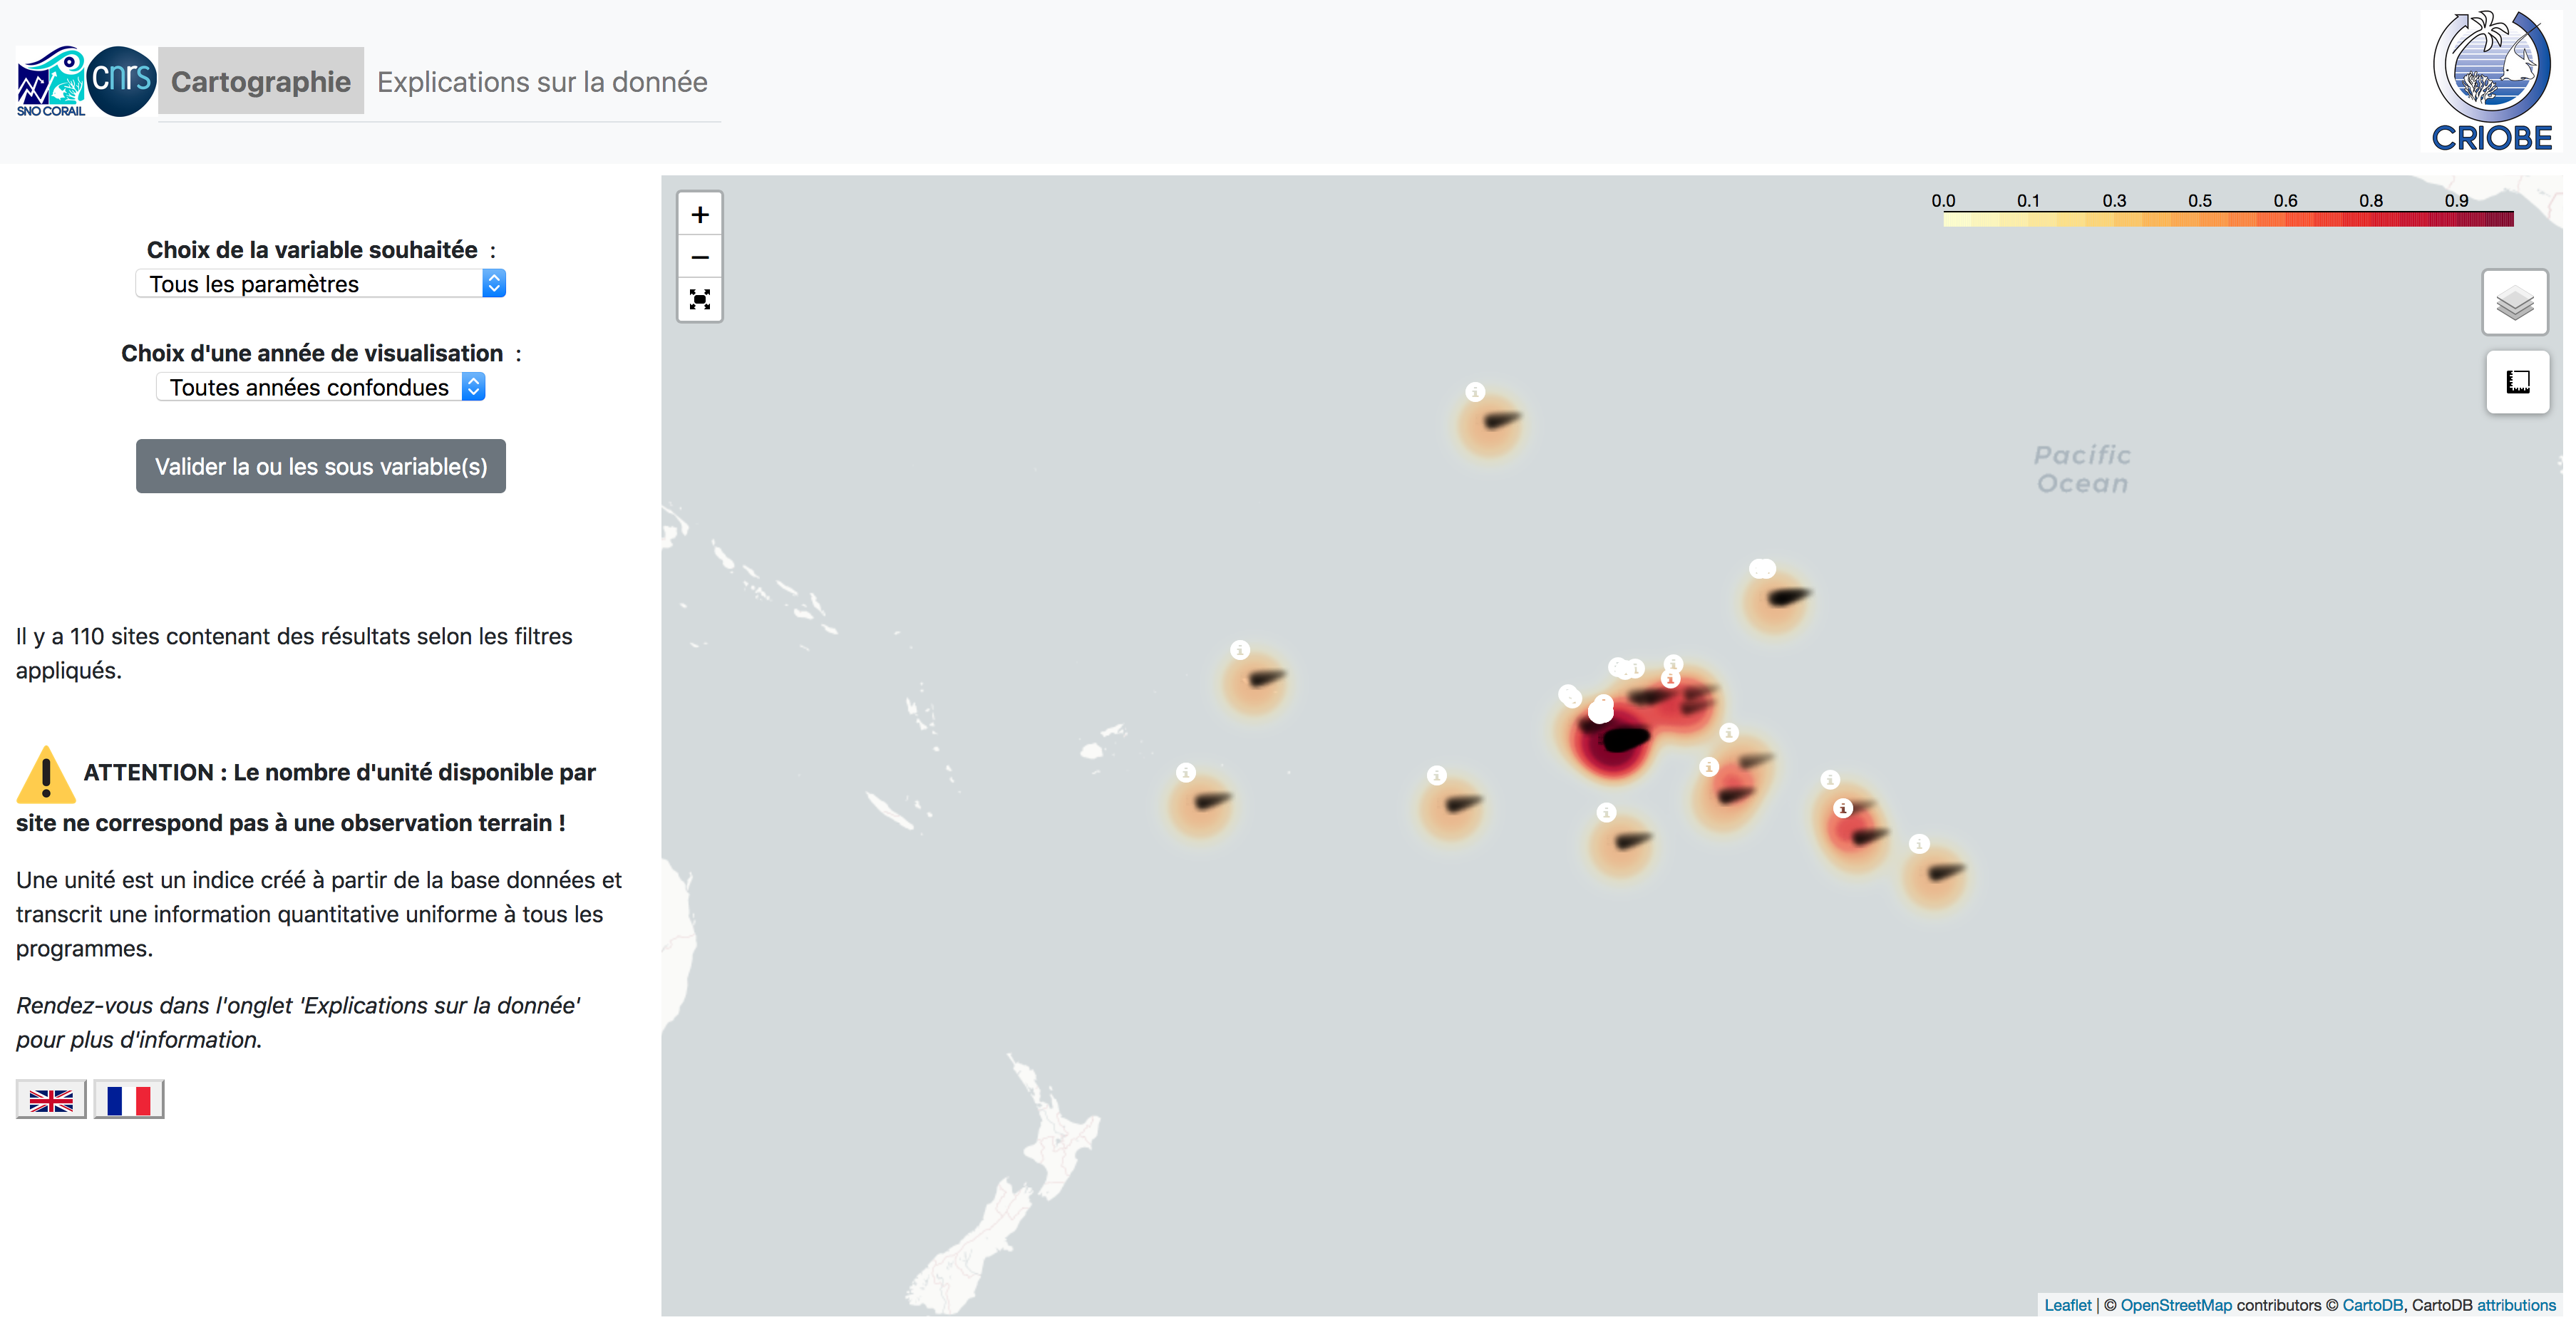Open the CartoDB attributions link

click(2516, 1305)
